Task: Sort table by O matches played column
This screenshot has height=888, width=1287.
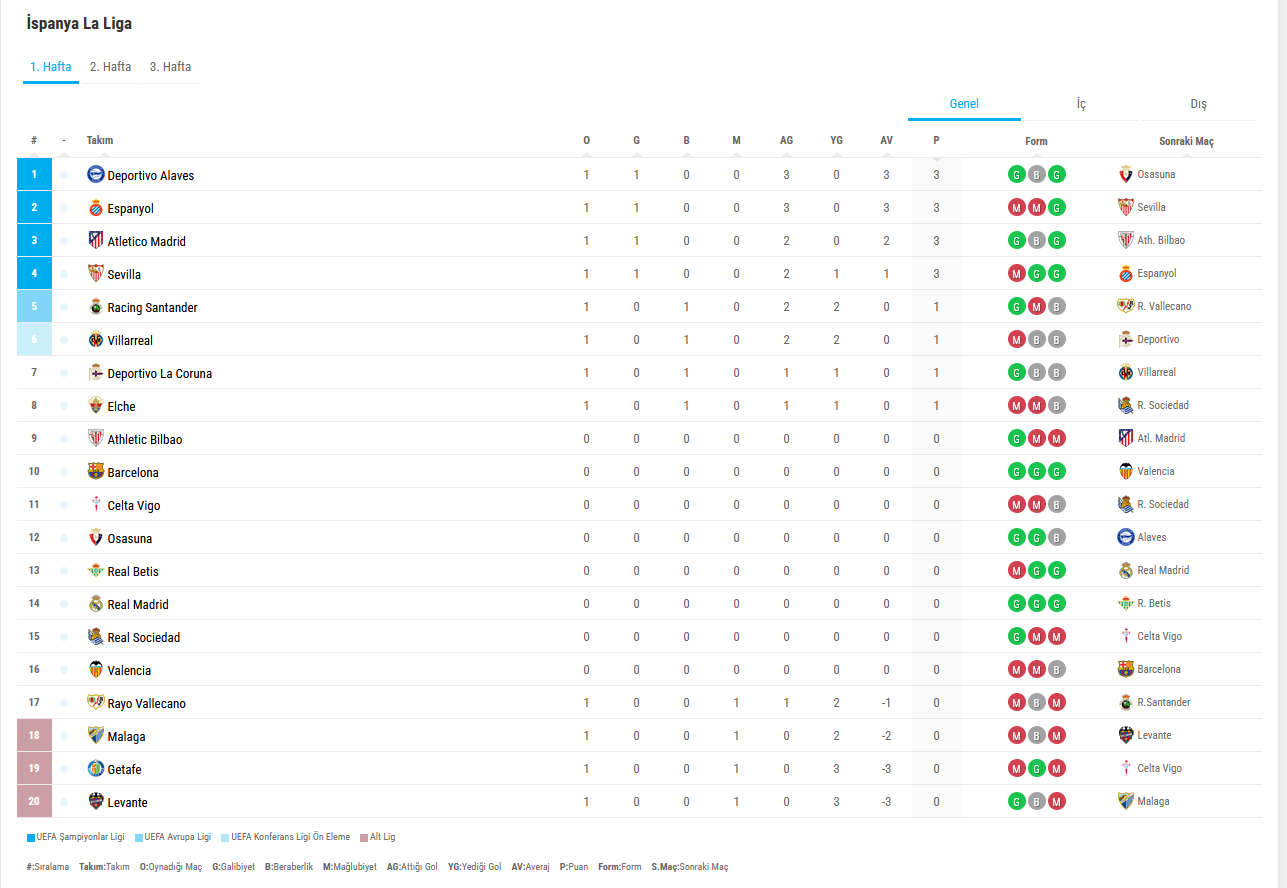Action: (x=587, y=140)
